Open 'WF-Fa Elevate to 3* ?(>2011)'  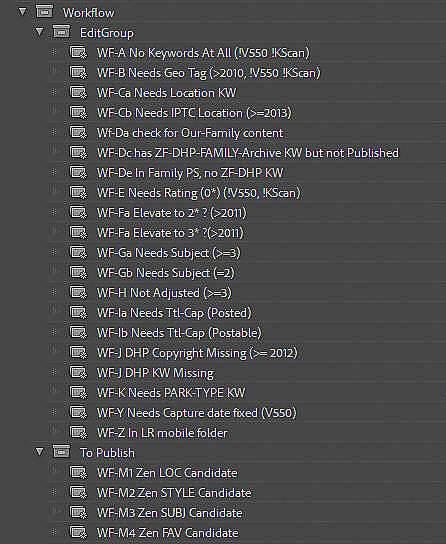coord(170,233)
